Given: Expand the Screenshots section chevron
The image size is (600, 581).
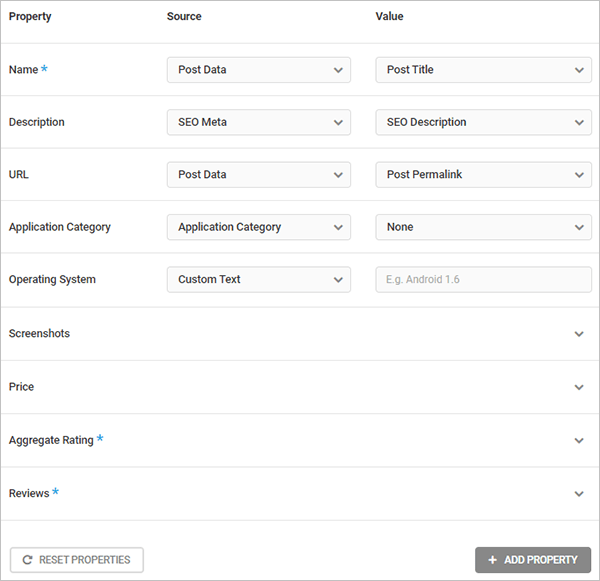Looking at the screenshot, I should coord(579,334).
